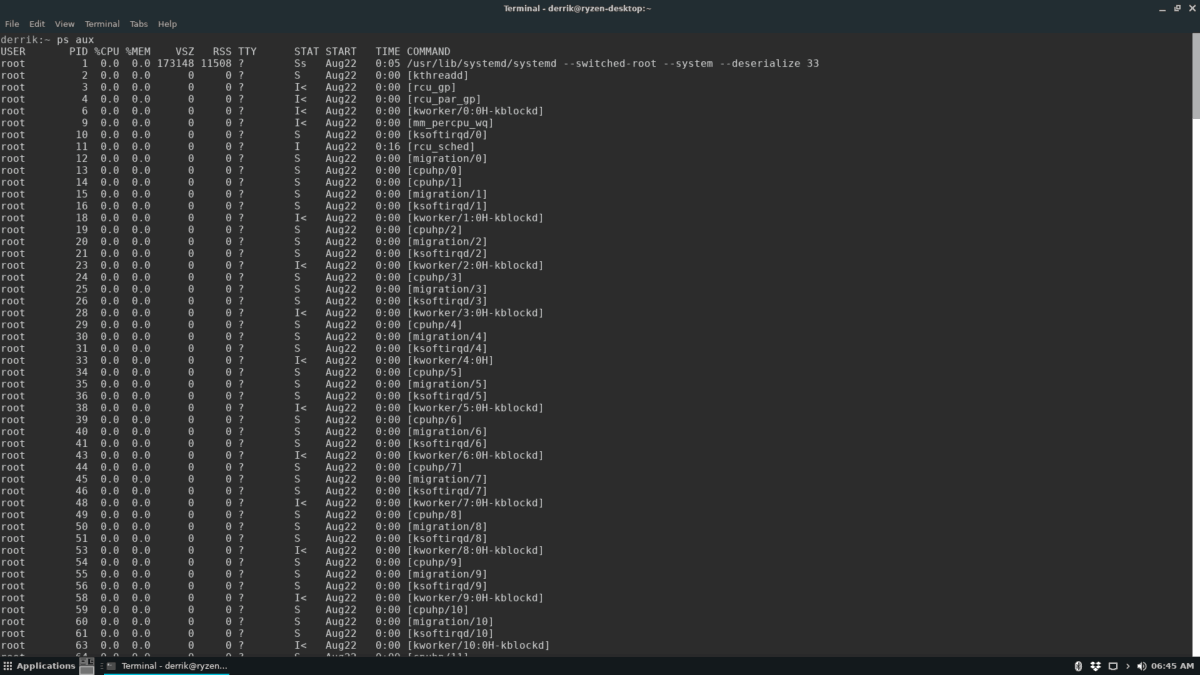Click the [cpuhp/0] process entry
1200x675 pixels.
pos(434,170)
